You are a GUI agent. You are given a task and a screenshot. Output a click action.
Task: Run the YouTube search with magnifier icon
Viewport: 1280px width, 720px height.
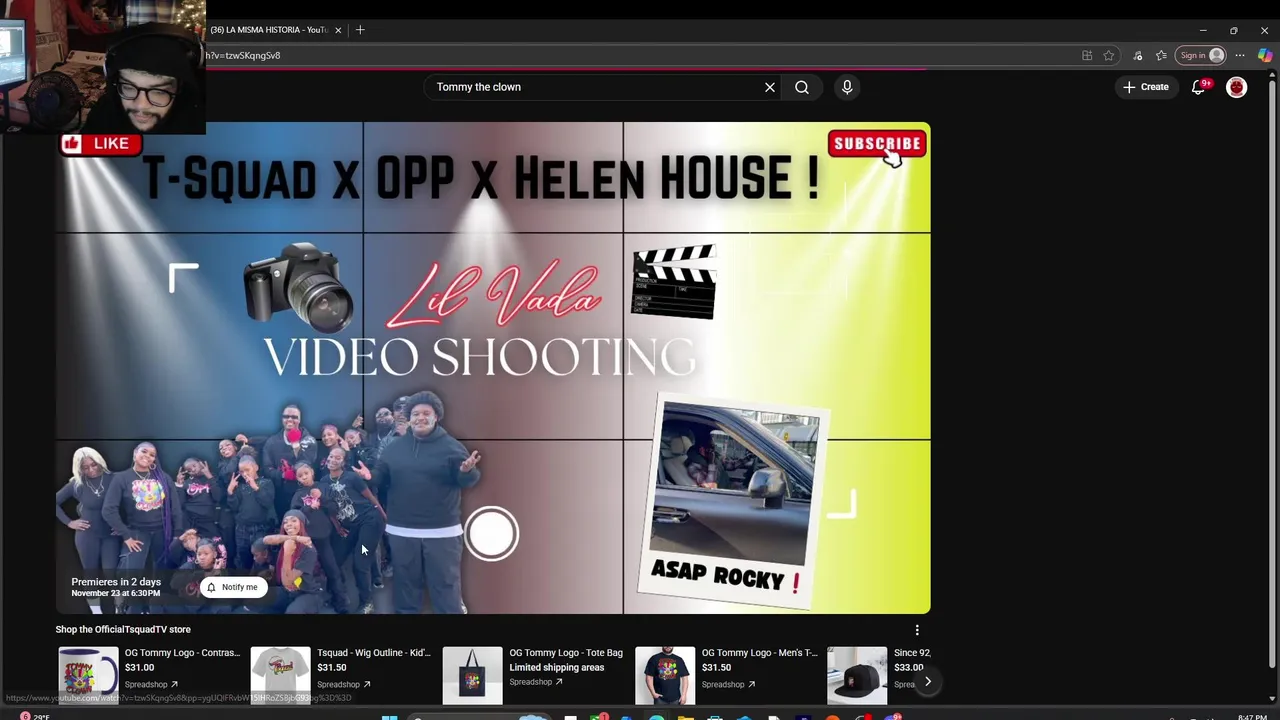pyautogui.click(x=802, y=87)
